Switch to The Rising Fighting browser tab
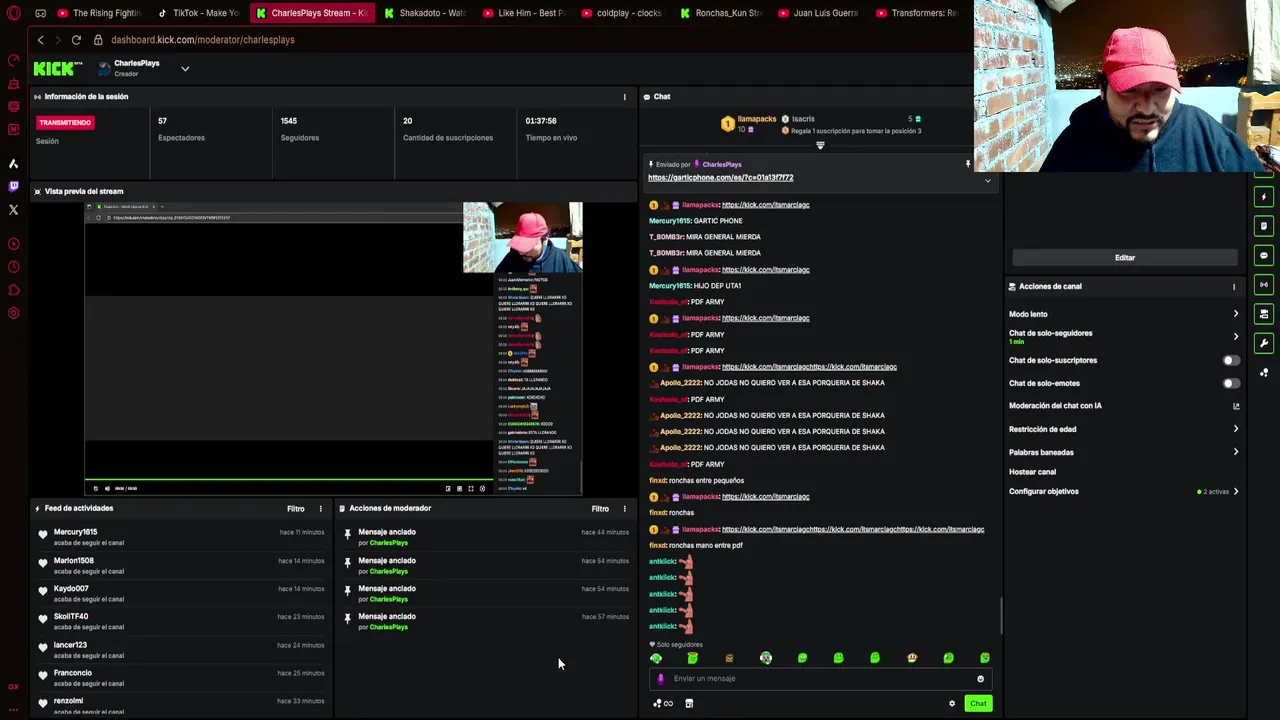This screenshot has height=720, width=1280. [x=99, y=13]
